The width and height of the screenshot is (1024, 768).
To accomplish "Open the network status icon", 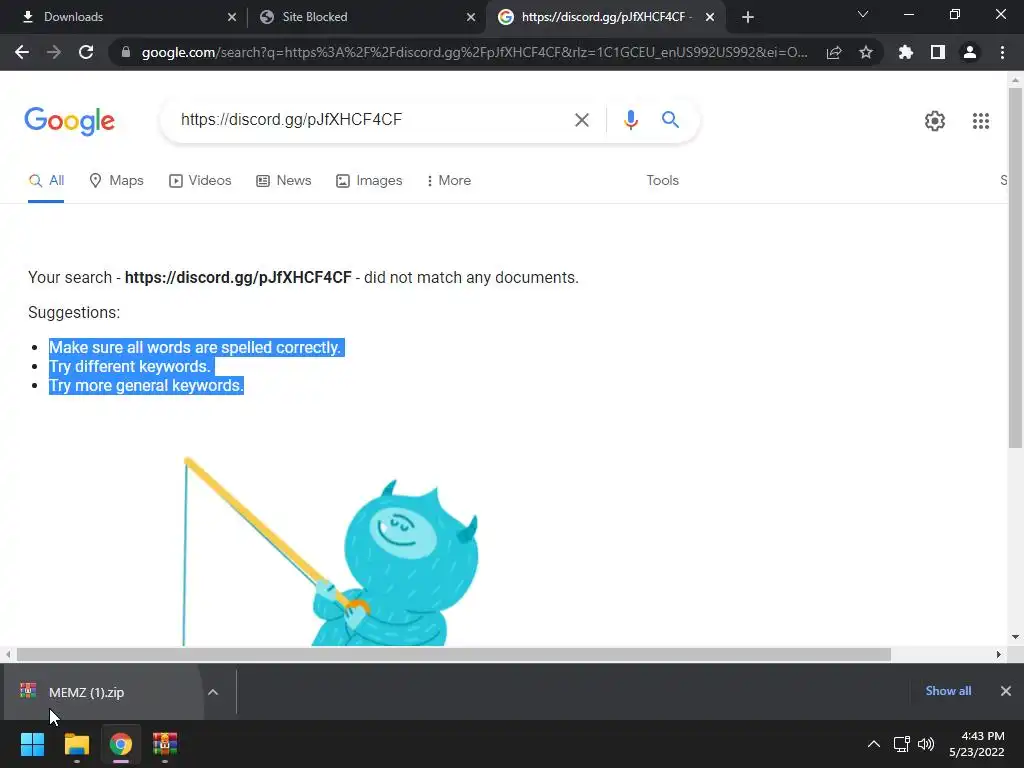I will [901, 744].
